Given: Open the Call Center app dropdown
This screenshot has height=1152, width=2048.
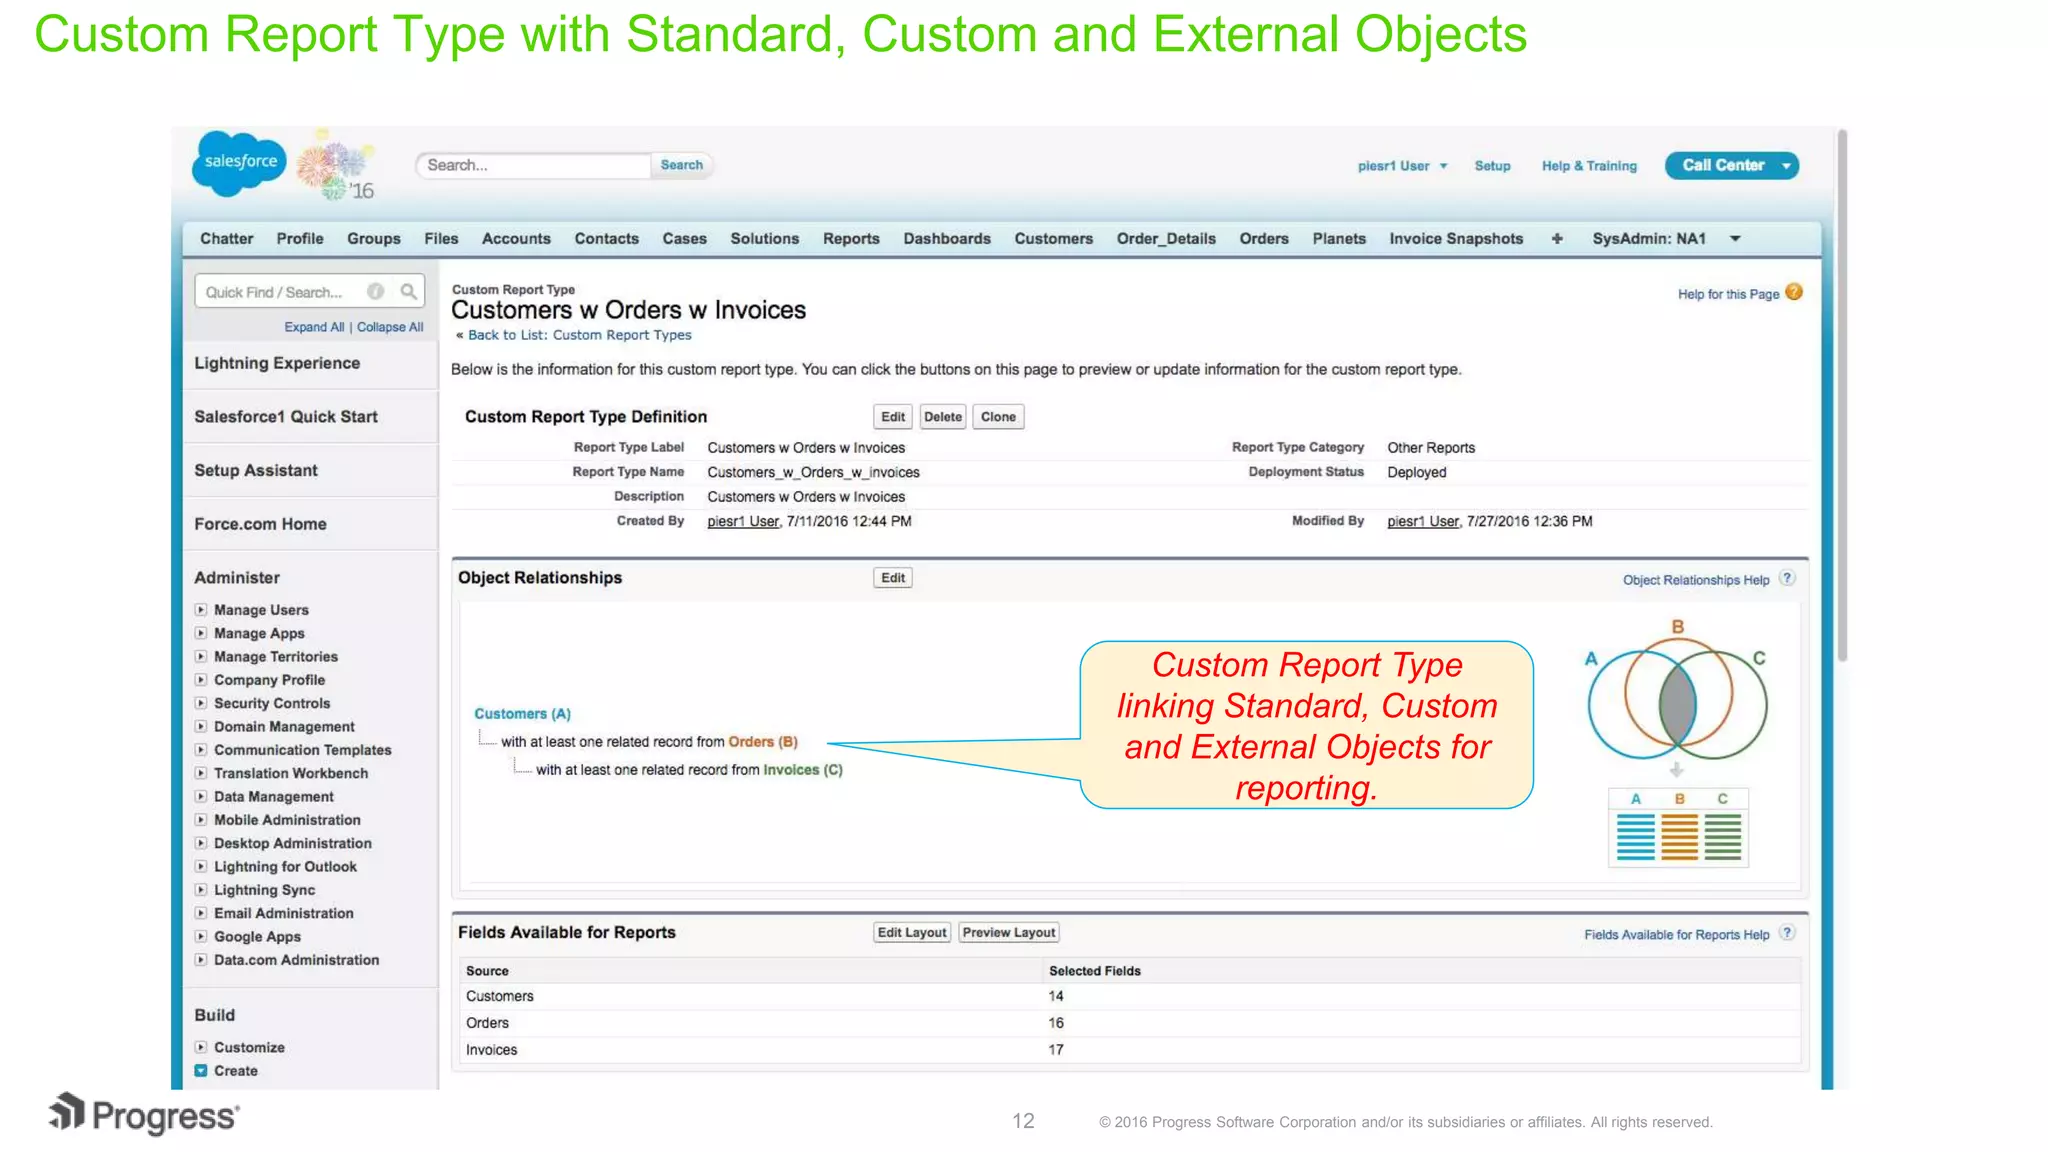Looking at the screenshot, I should click(x=1786, y=166).
